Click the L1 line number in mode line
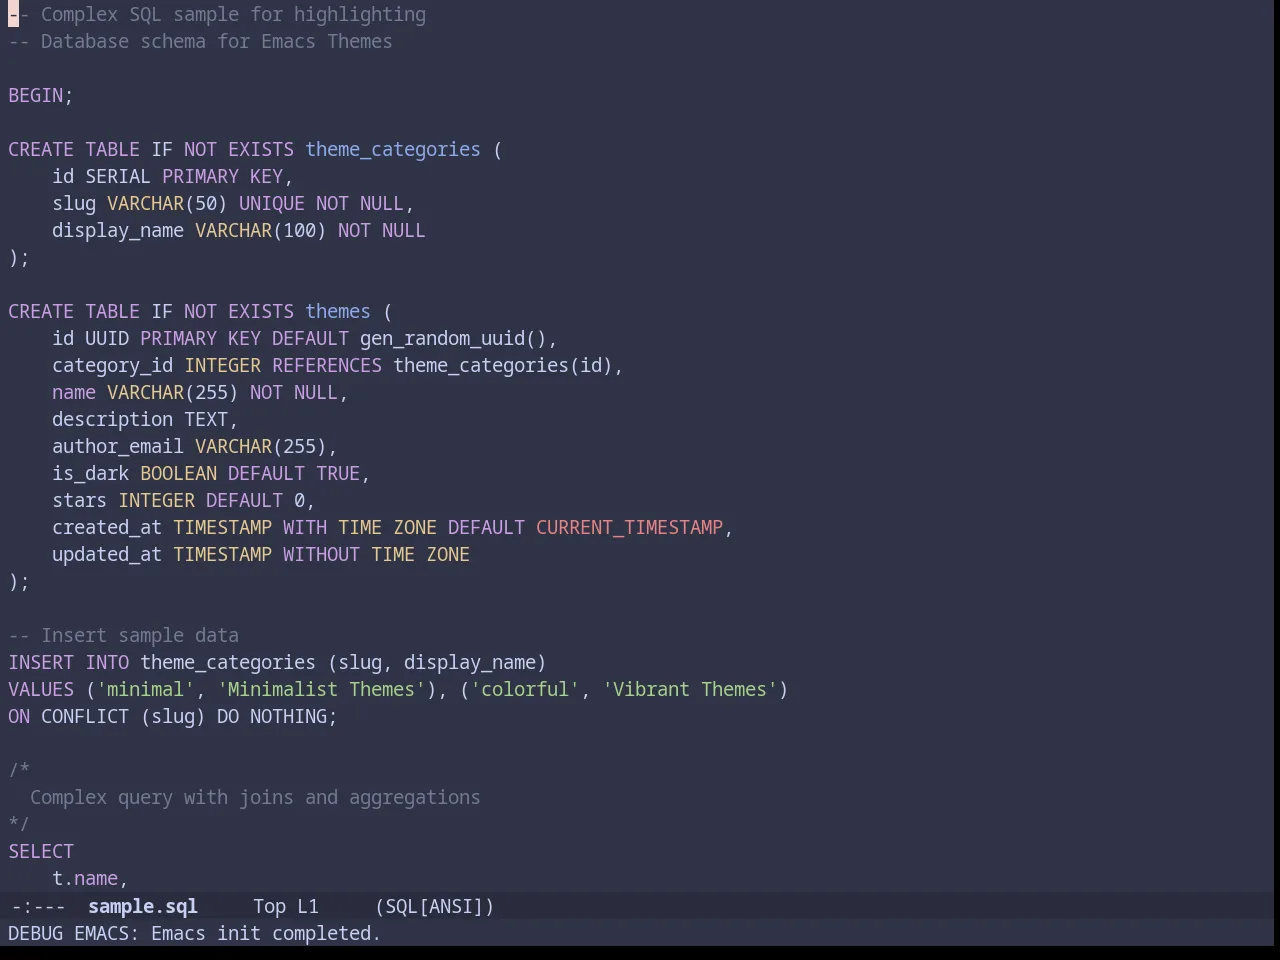This screenshot has width=1280, height=960. coord(308,906)
